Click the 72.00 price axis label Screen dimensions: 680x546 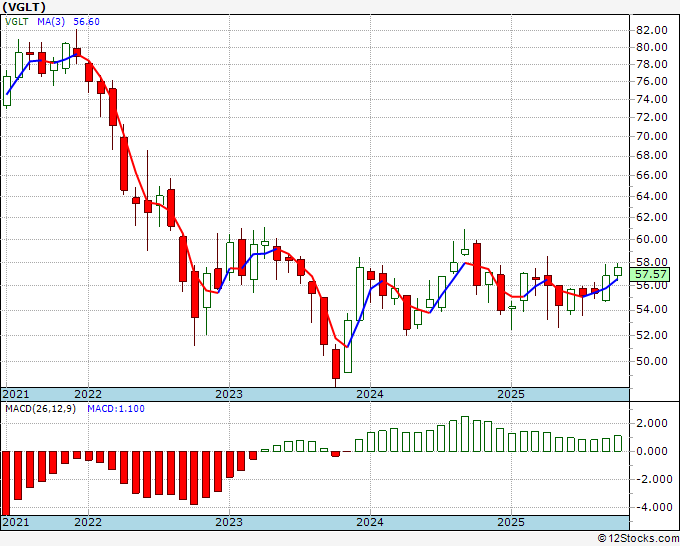(651, 117)
